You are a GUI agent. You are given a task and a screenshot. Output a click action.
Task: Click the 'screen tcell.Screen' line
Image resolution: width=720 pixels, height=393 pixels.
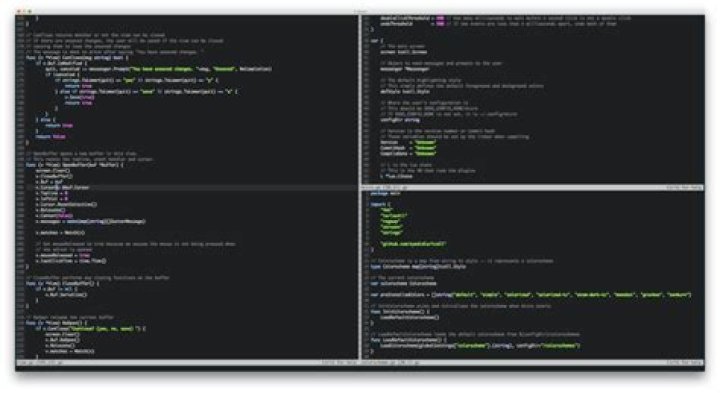pyautogui.click(x=403, y=52)
